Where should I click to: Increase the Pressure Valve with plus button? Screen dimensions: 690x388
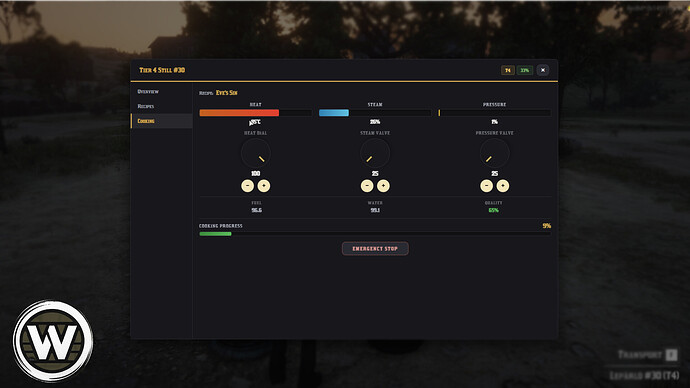[x=503, y=186]
